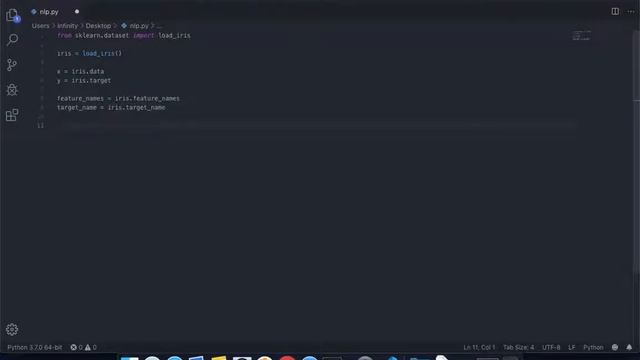Change Tab Size: 4 indentation setting
The image size is (640, 360).
pyautogui.click(x=518, y=347)
